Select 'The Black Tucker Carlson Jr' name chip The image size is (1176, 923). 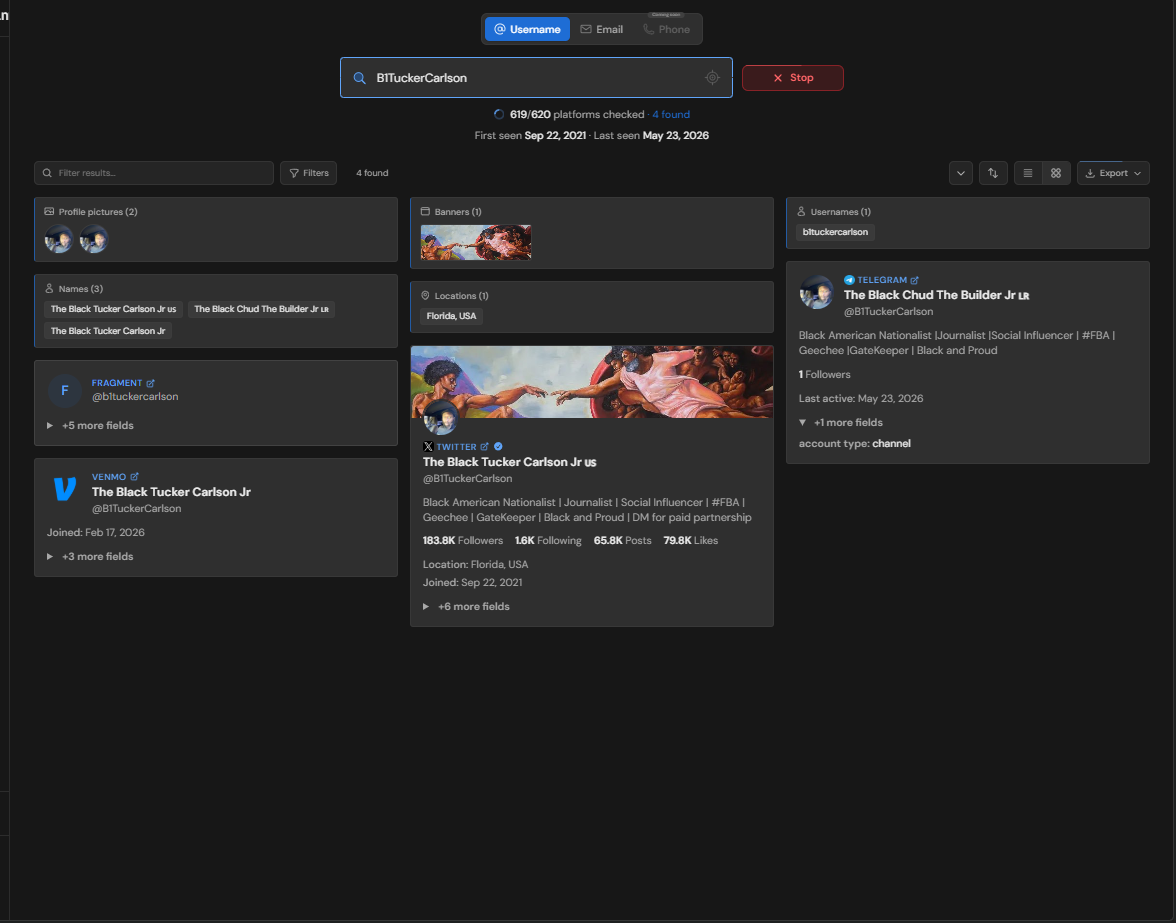coord(108,331)
